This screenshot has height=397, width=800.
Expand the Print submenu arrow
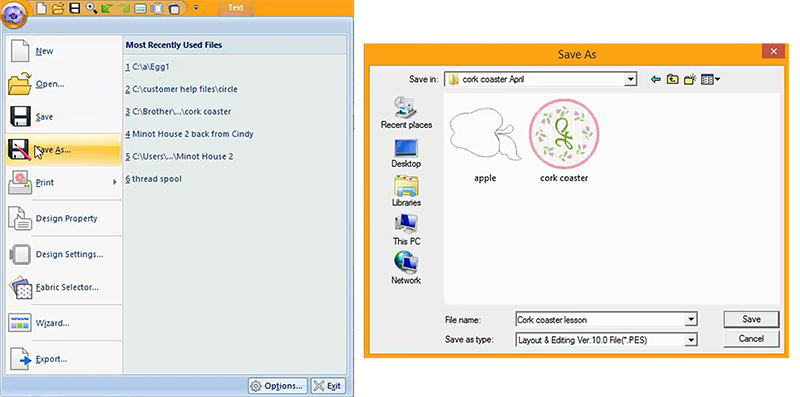(x=115, y=182)
